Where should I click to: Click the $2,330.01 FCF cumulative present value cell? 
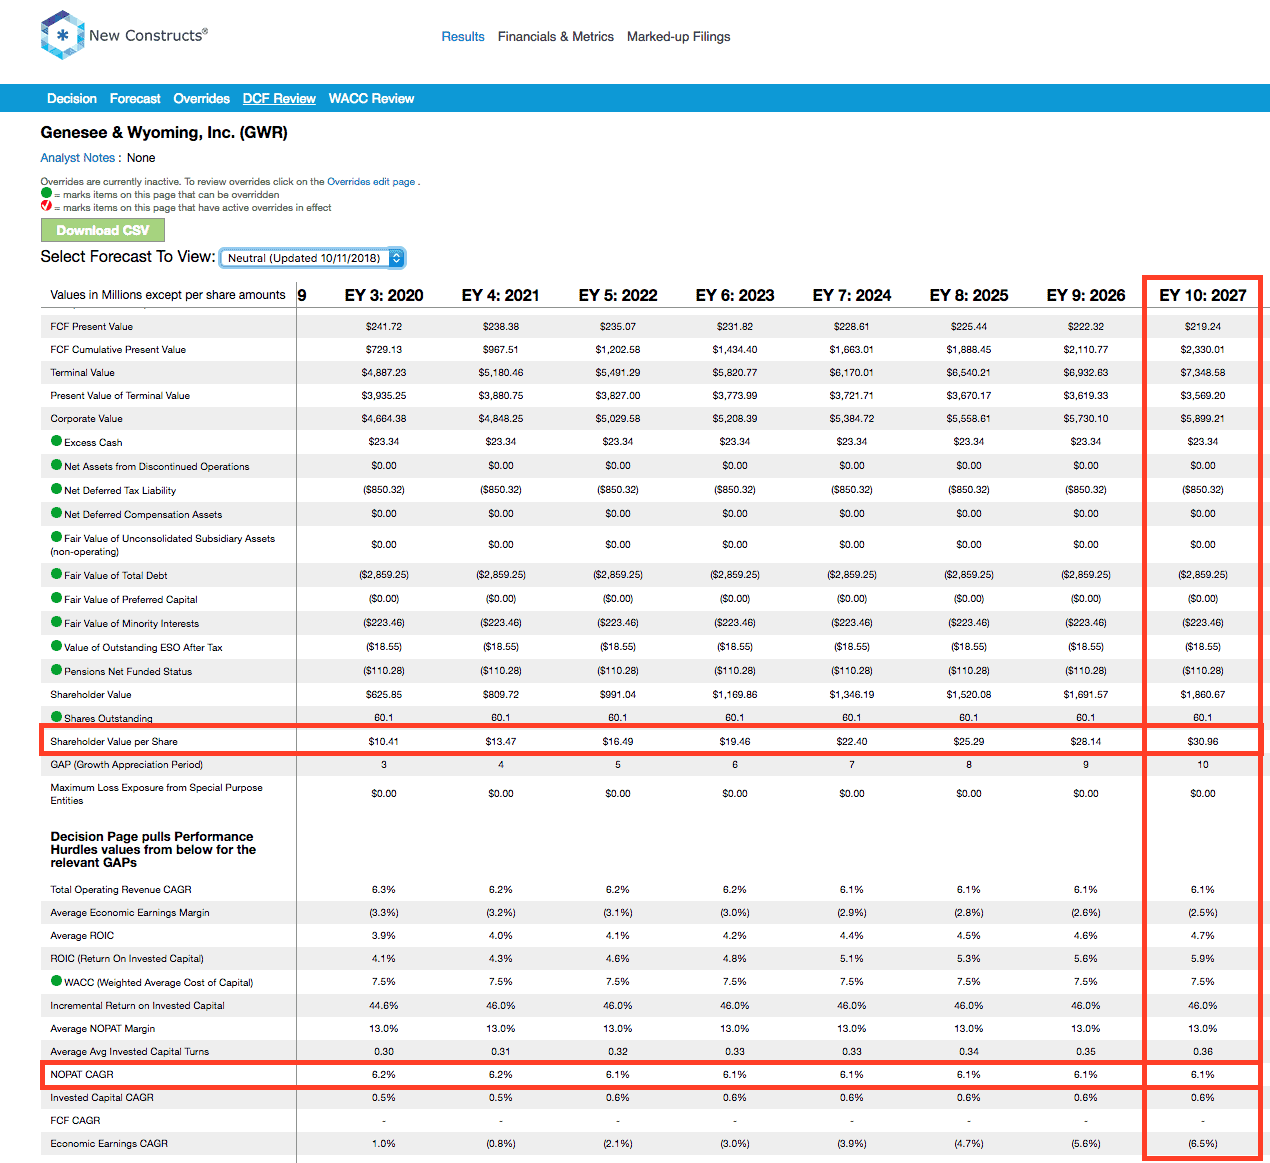click(1203, 349)
